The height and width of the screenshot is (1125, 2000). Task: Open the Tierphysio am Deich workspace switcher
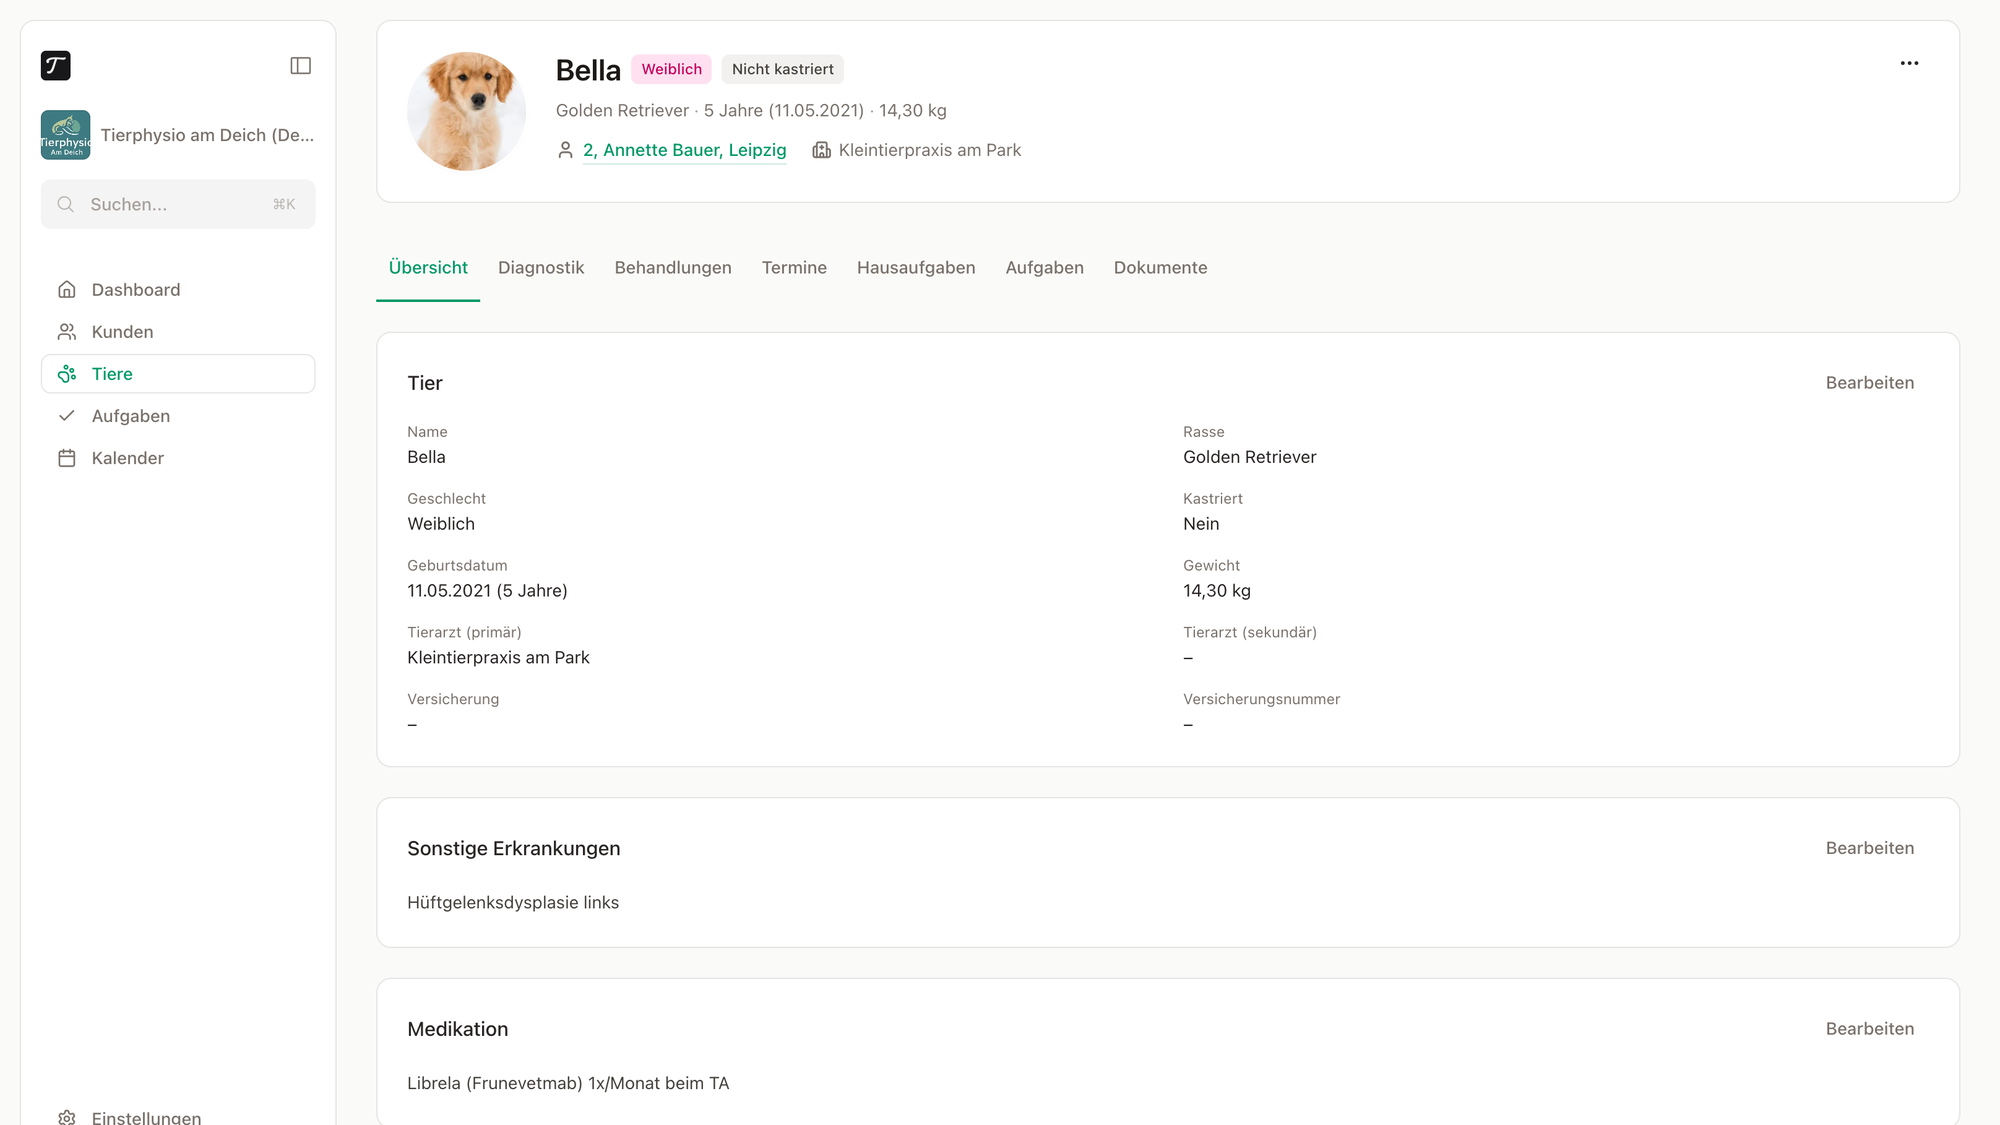pos(178,135)
